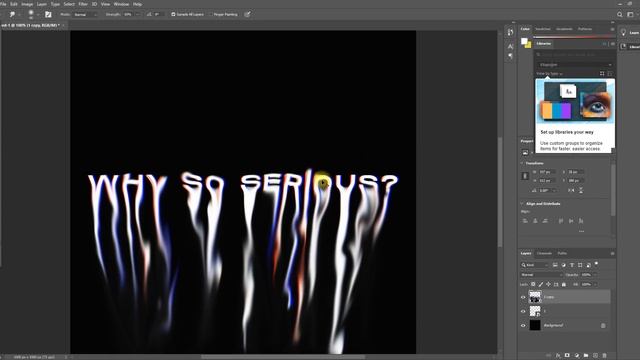The height and width of the screenshot is (360, 640).
Task: Click the Learn panel button
Action: tap(629, 33)
